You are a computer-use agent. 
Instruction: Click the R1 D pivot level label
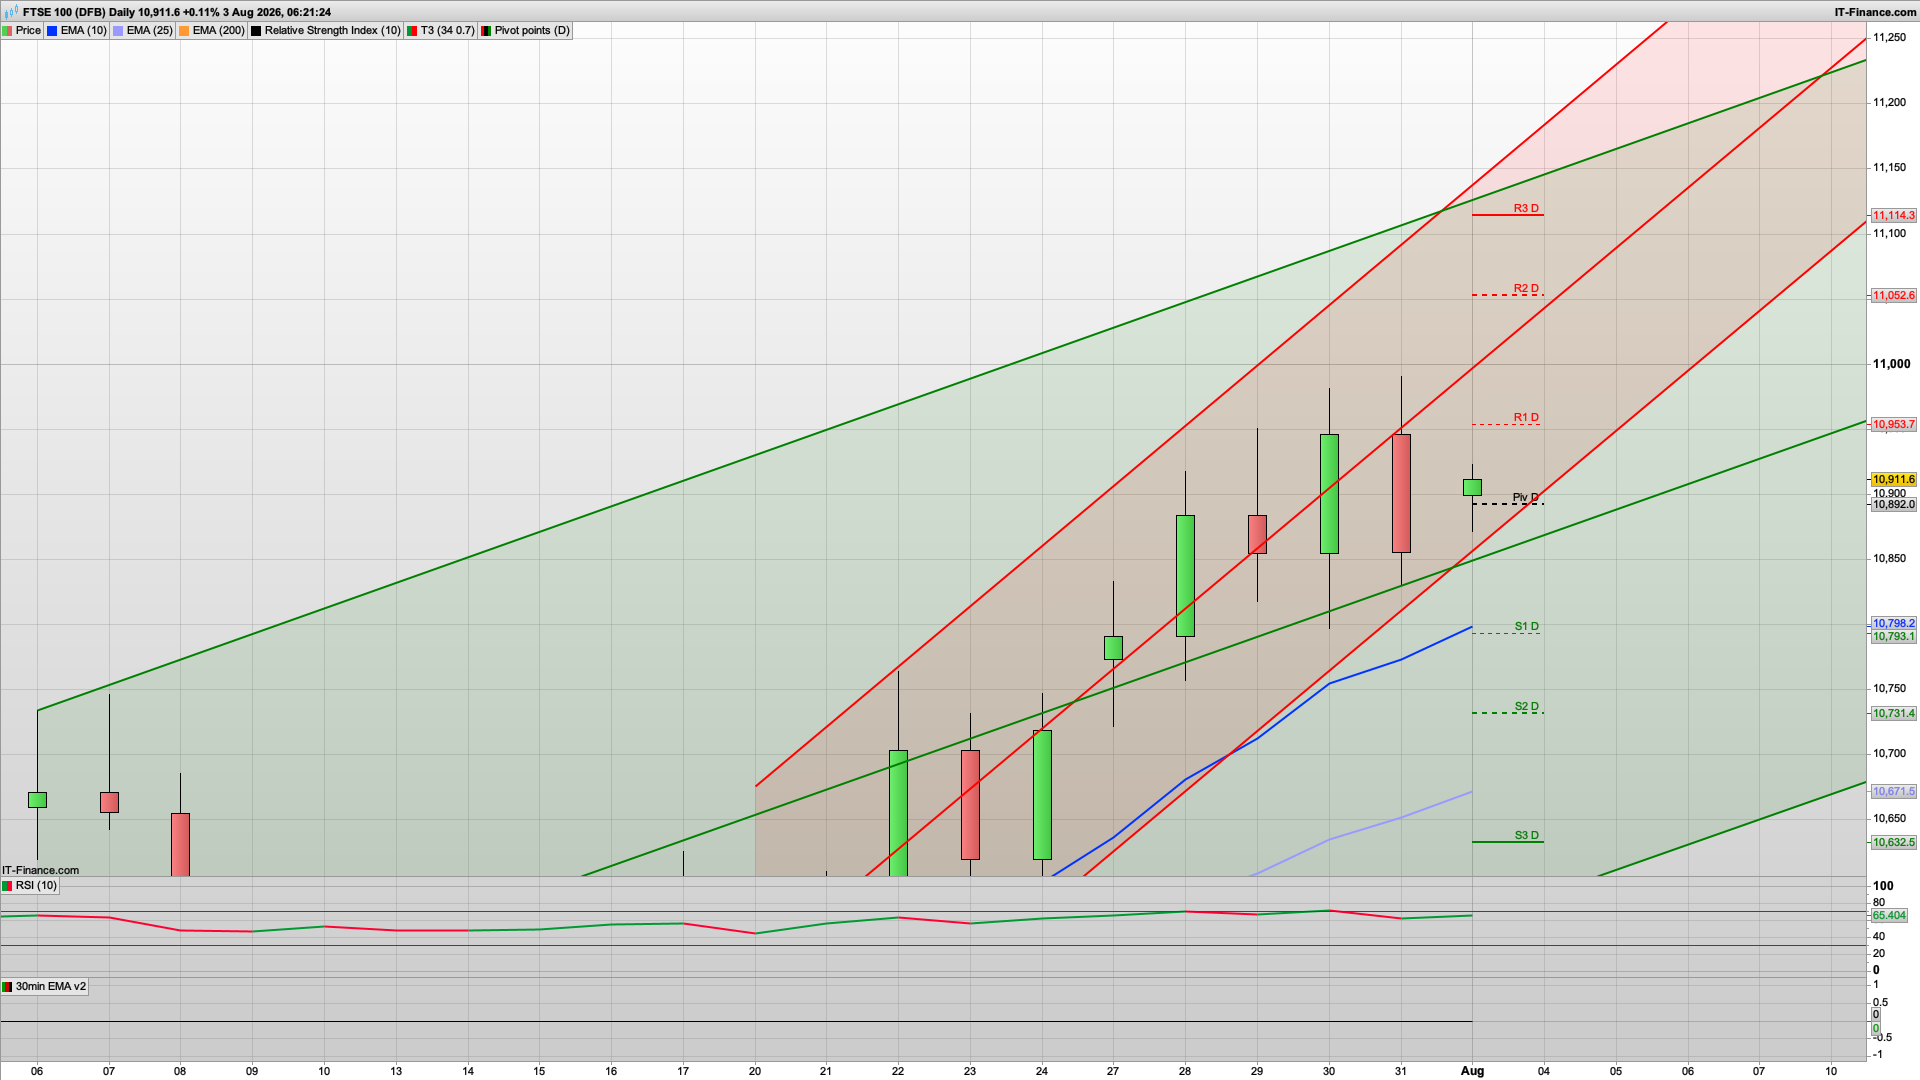[1526, 418]
